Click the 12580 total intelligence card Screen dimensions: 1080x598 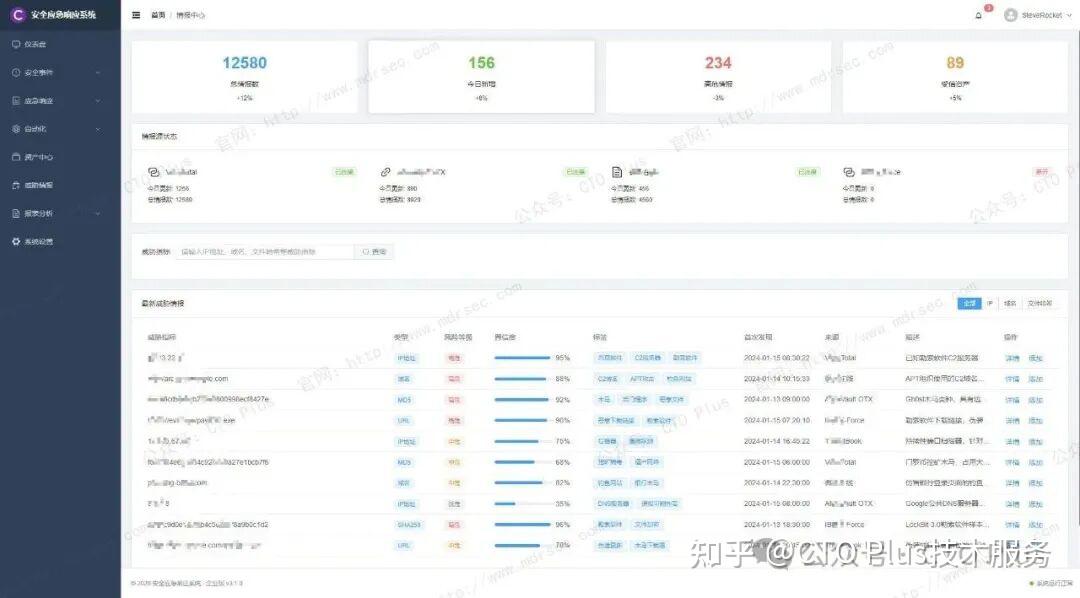(245, 76)
